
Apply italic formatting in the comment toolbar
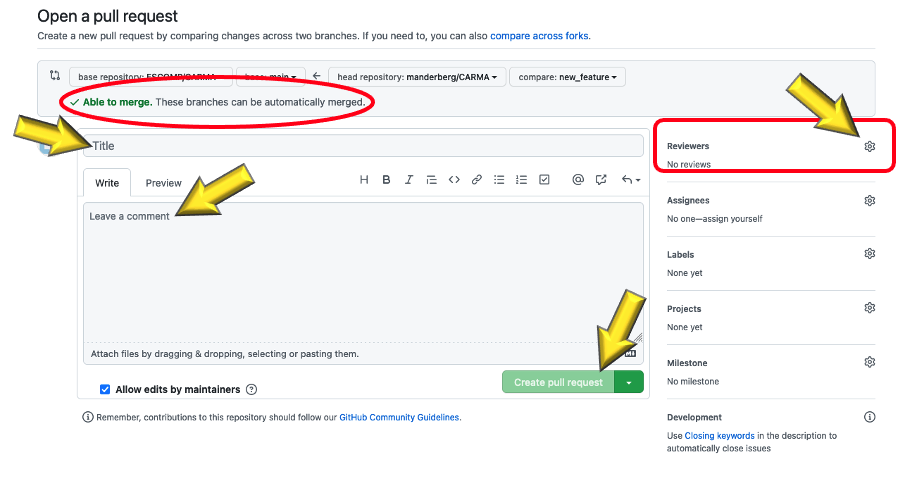409,180
